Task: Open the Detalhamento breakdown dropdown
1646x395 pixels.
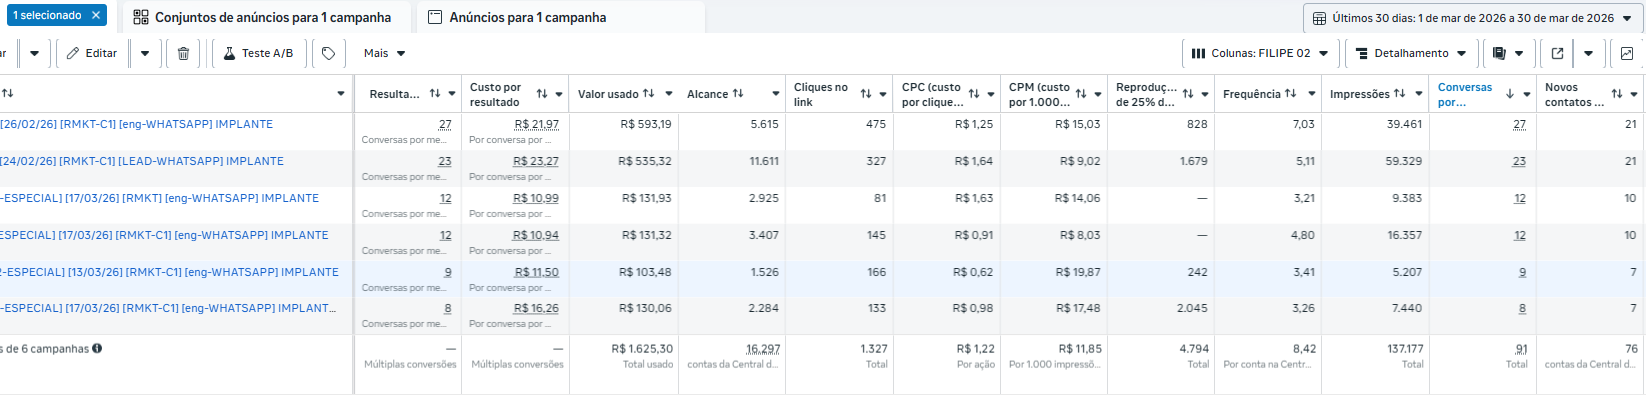Action: tap(1411, 53)
